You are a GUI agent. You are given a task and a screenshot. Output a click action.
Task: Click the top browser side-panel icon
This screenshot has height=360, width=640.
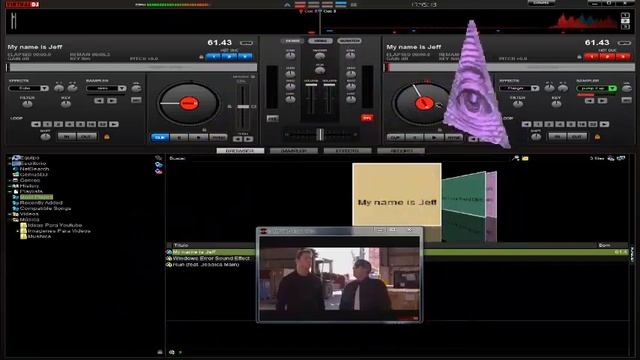pos(158,158)
